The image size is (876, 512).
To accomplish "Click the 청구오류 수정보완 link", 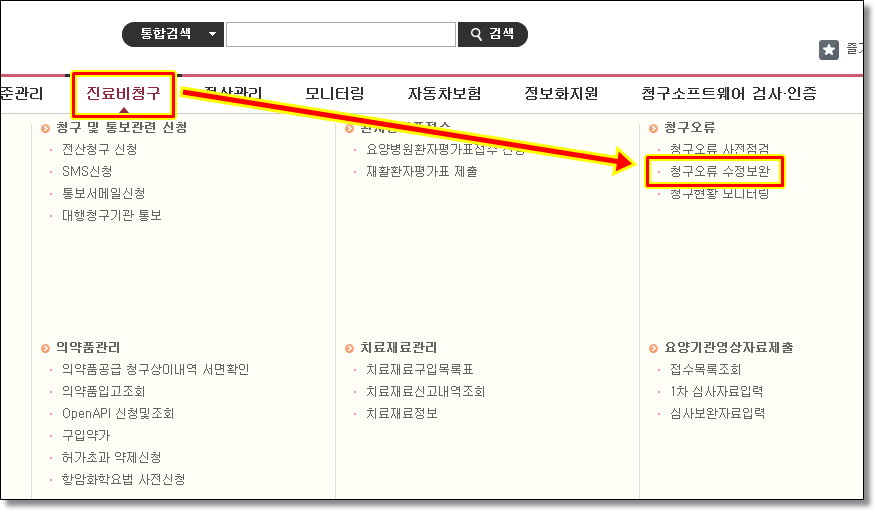I will 719,171.
